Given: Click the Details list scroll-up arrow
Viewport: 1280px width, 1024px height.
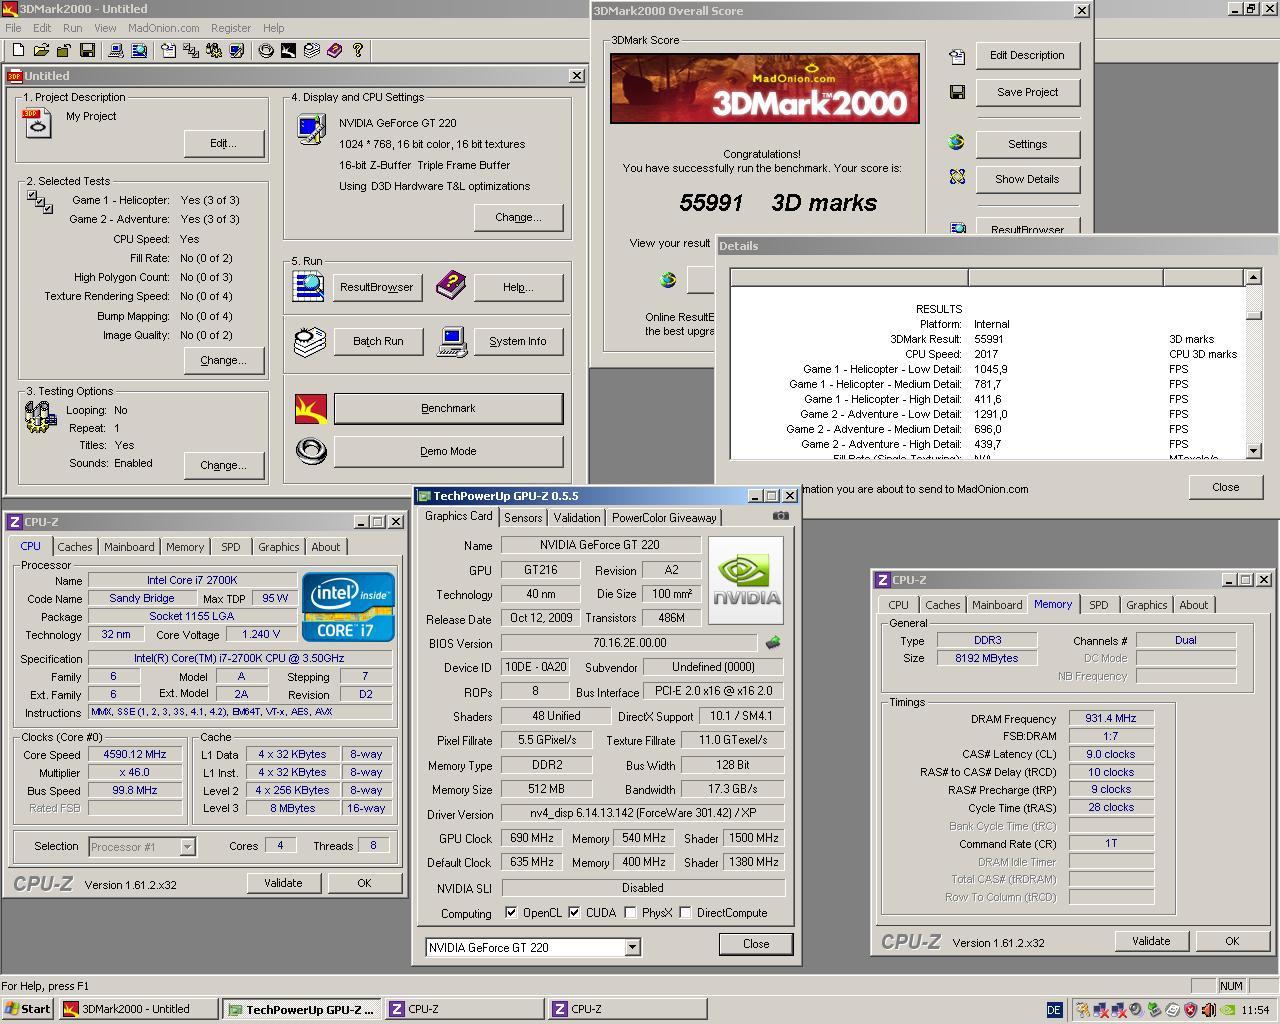Looking at the screenshot, I should pos(1254,276).
